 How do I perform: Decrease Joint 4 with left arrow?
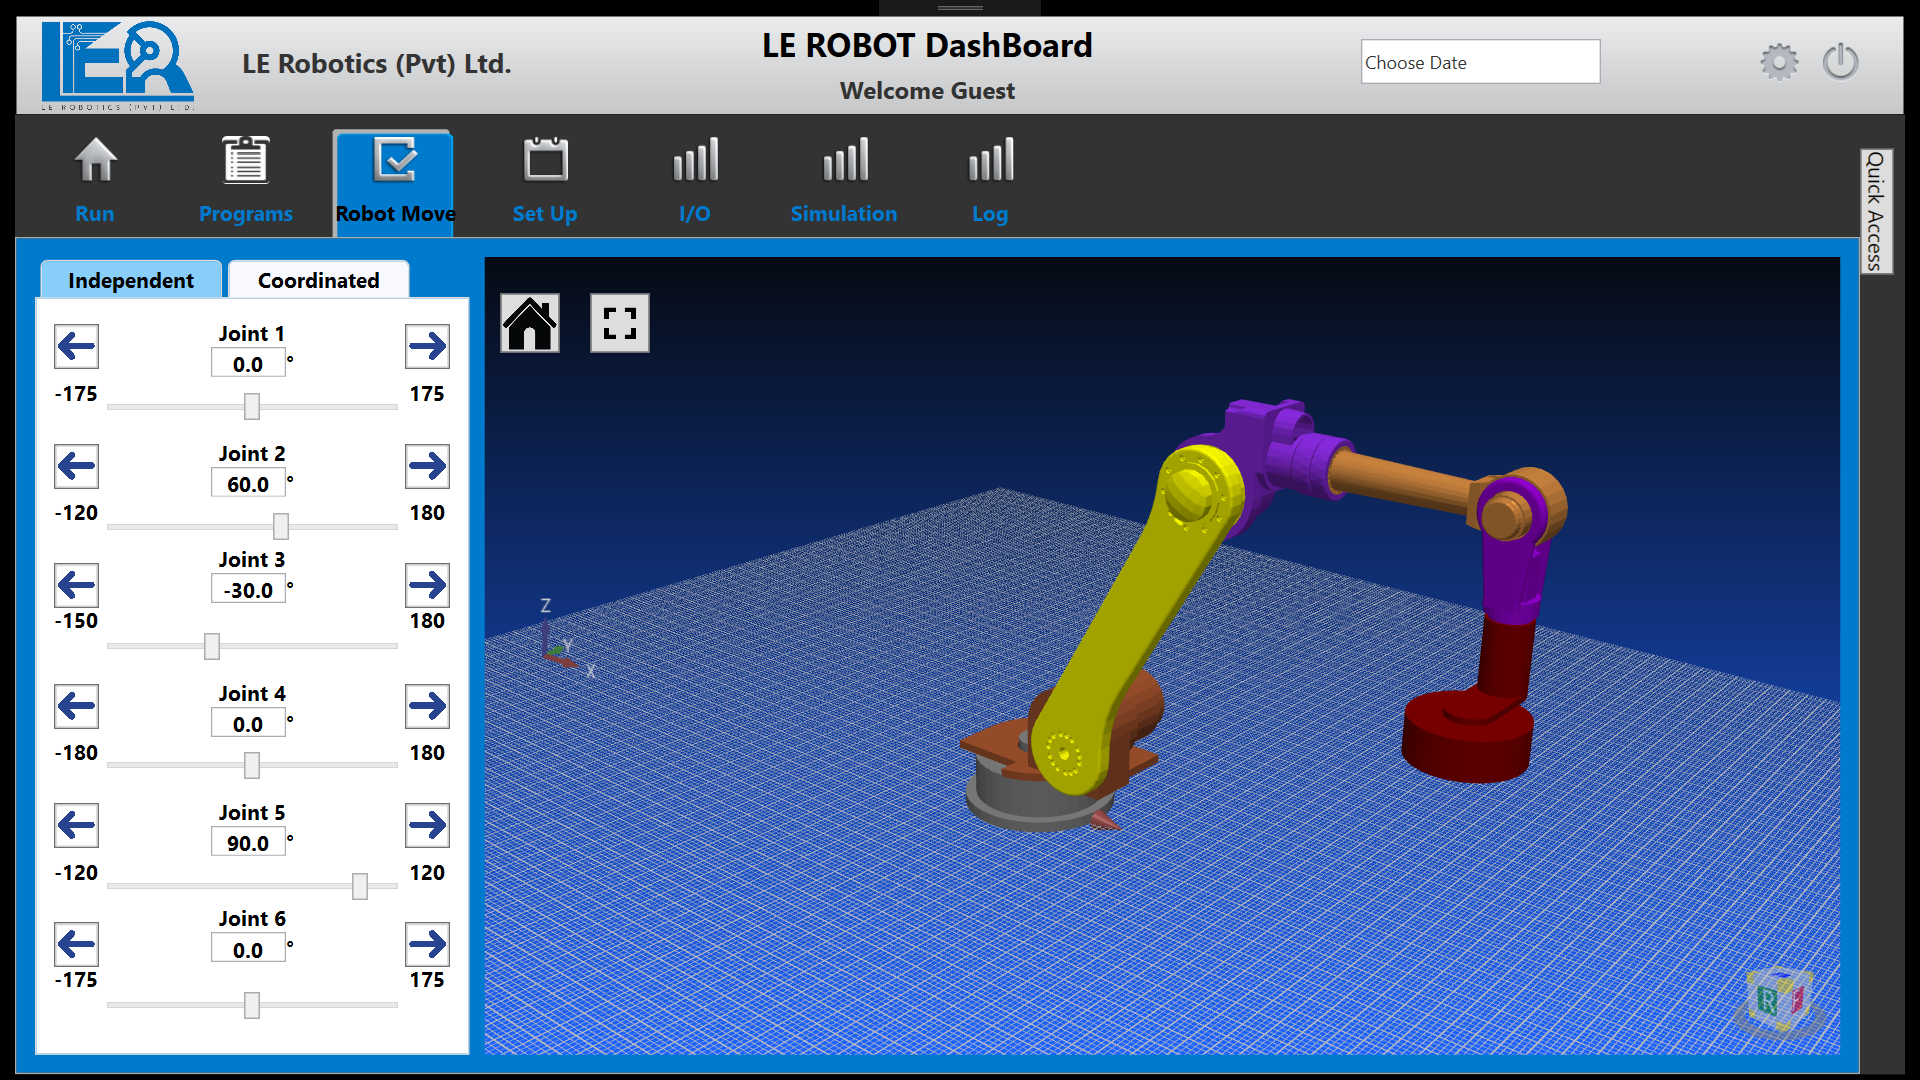point(77,706)
